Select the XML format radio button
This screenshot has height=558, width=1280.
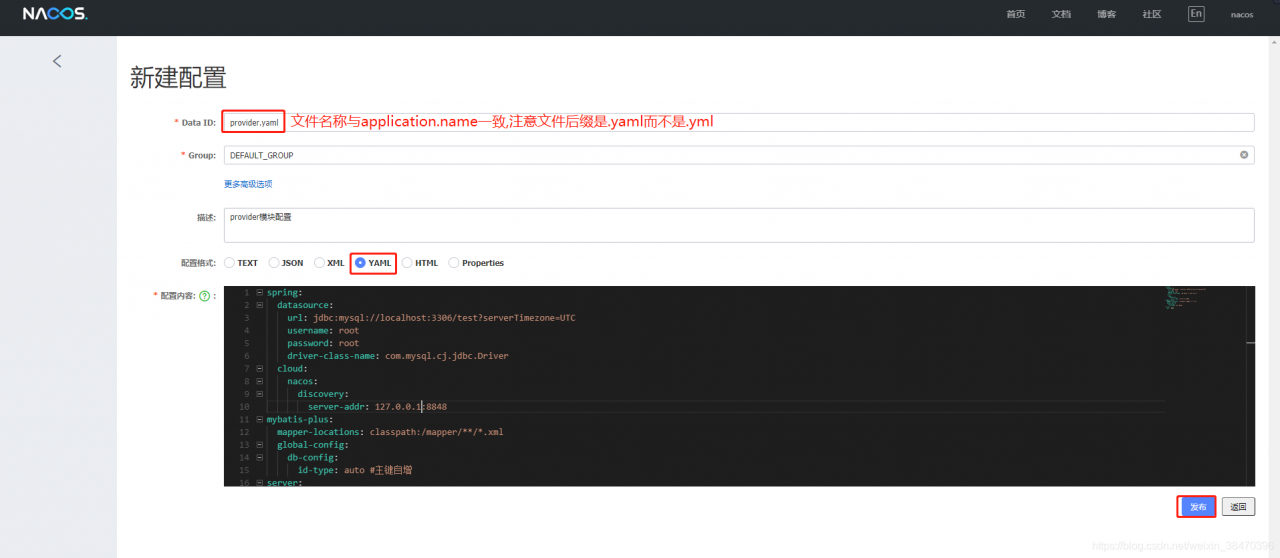click(x=320, y=263)
